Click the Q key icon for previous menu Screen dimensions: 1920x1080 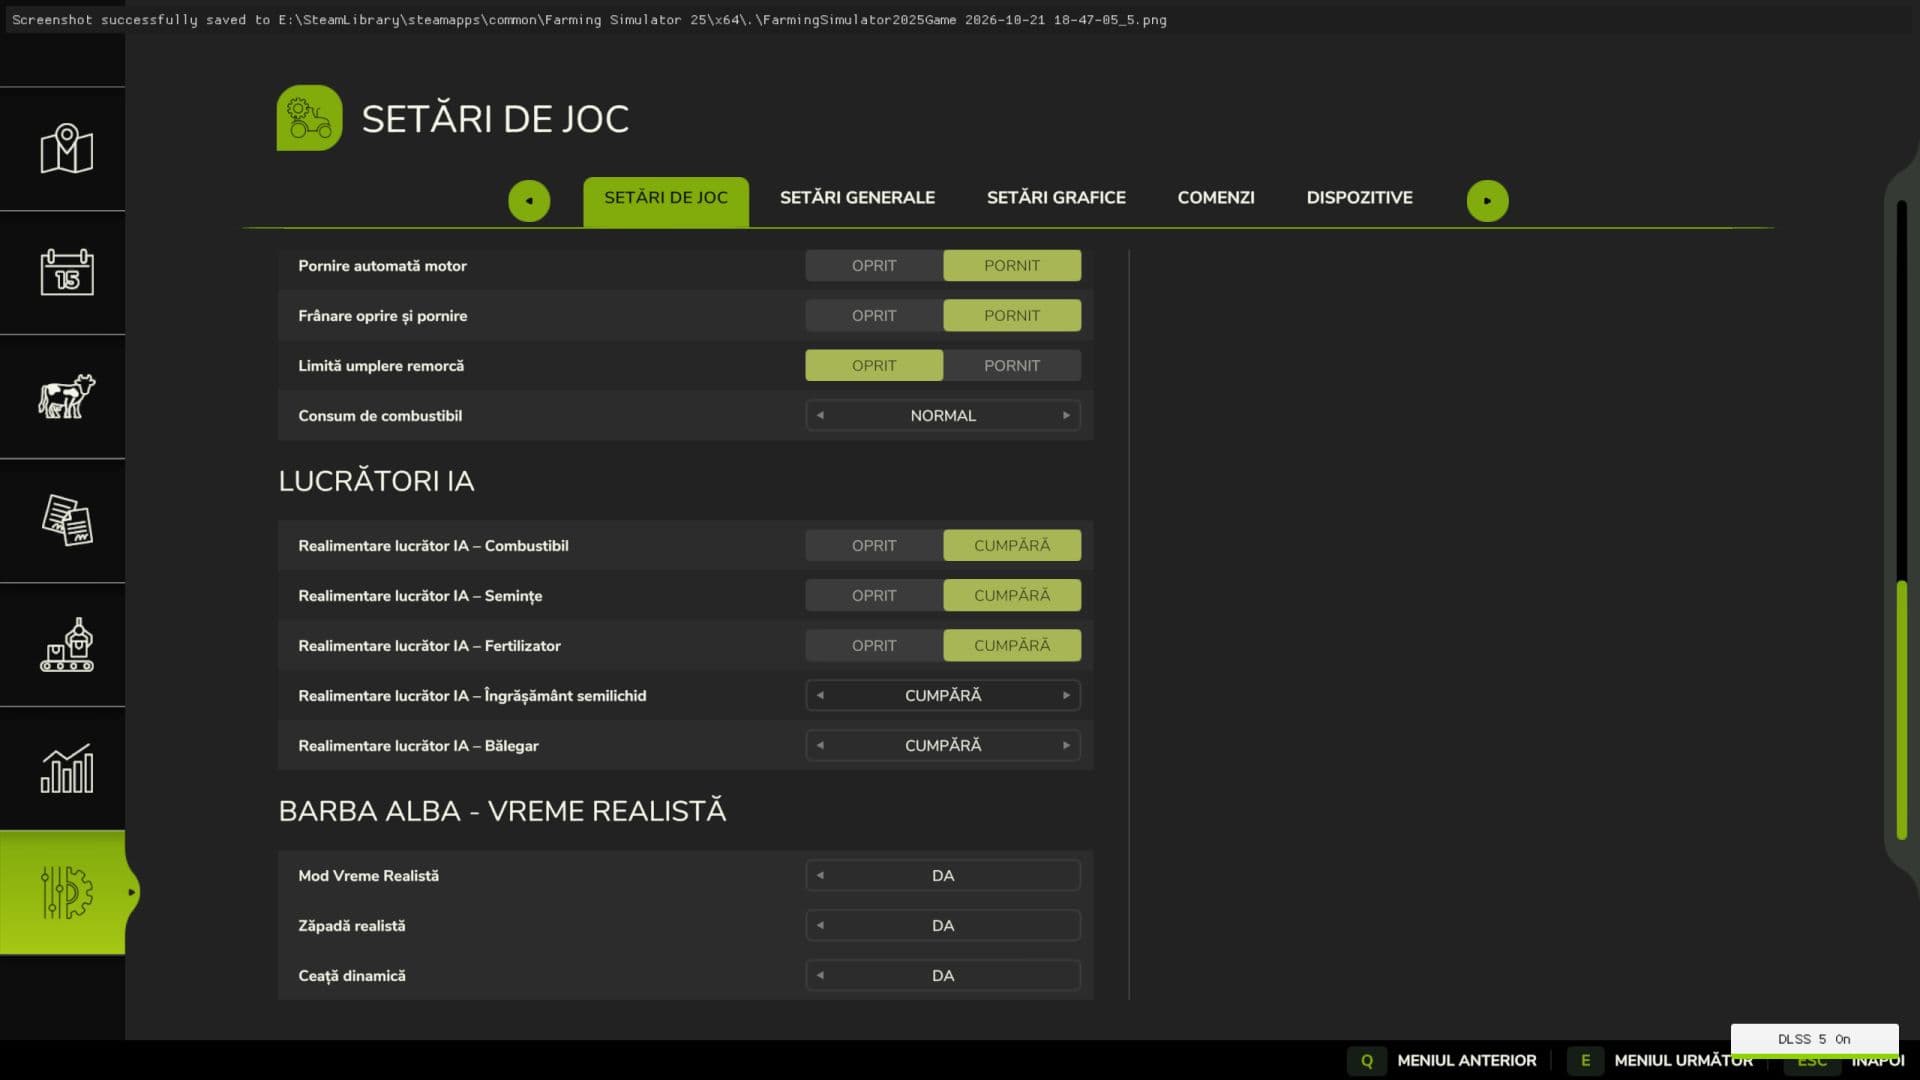pos(1366,1060)
